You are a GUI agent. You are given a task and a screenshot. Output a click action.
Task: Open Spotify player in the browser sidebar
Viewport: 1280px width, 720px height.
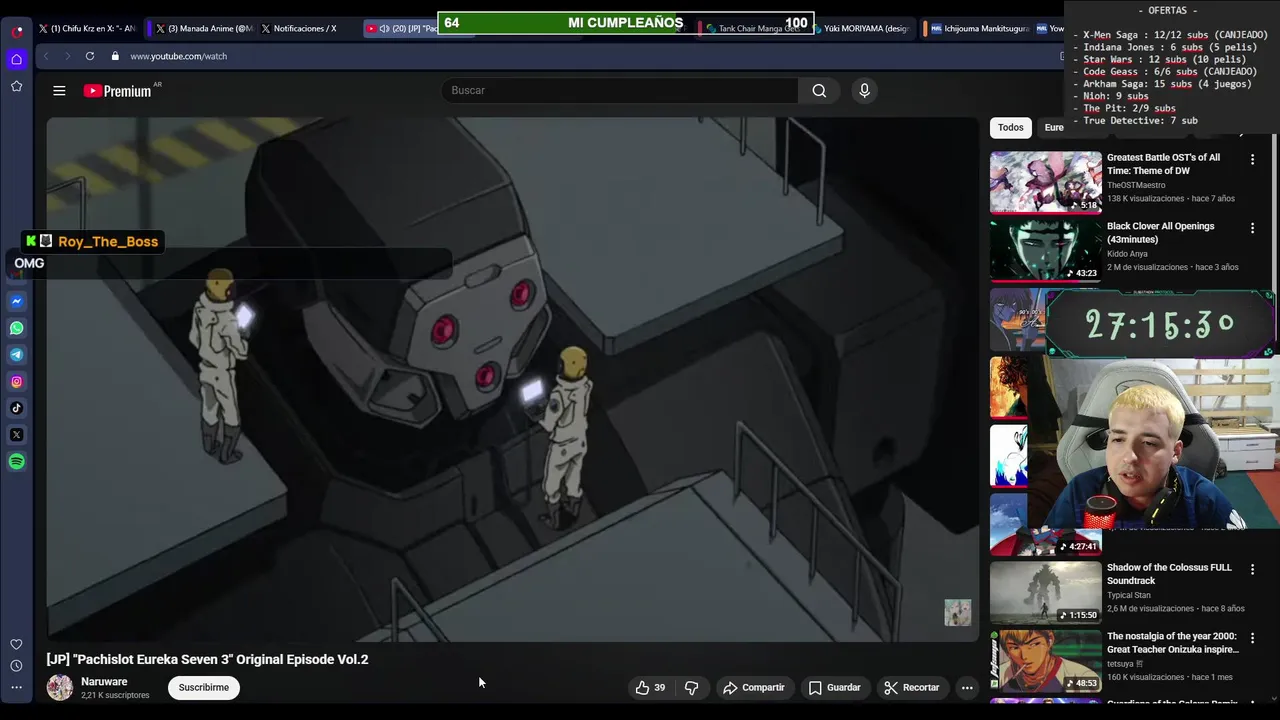(17, 461)
